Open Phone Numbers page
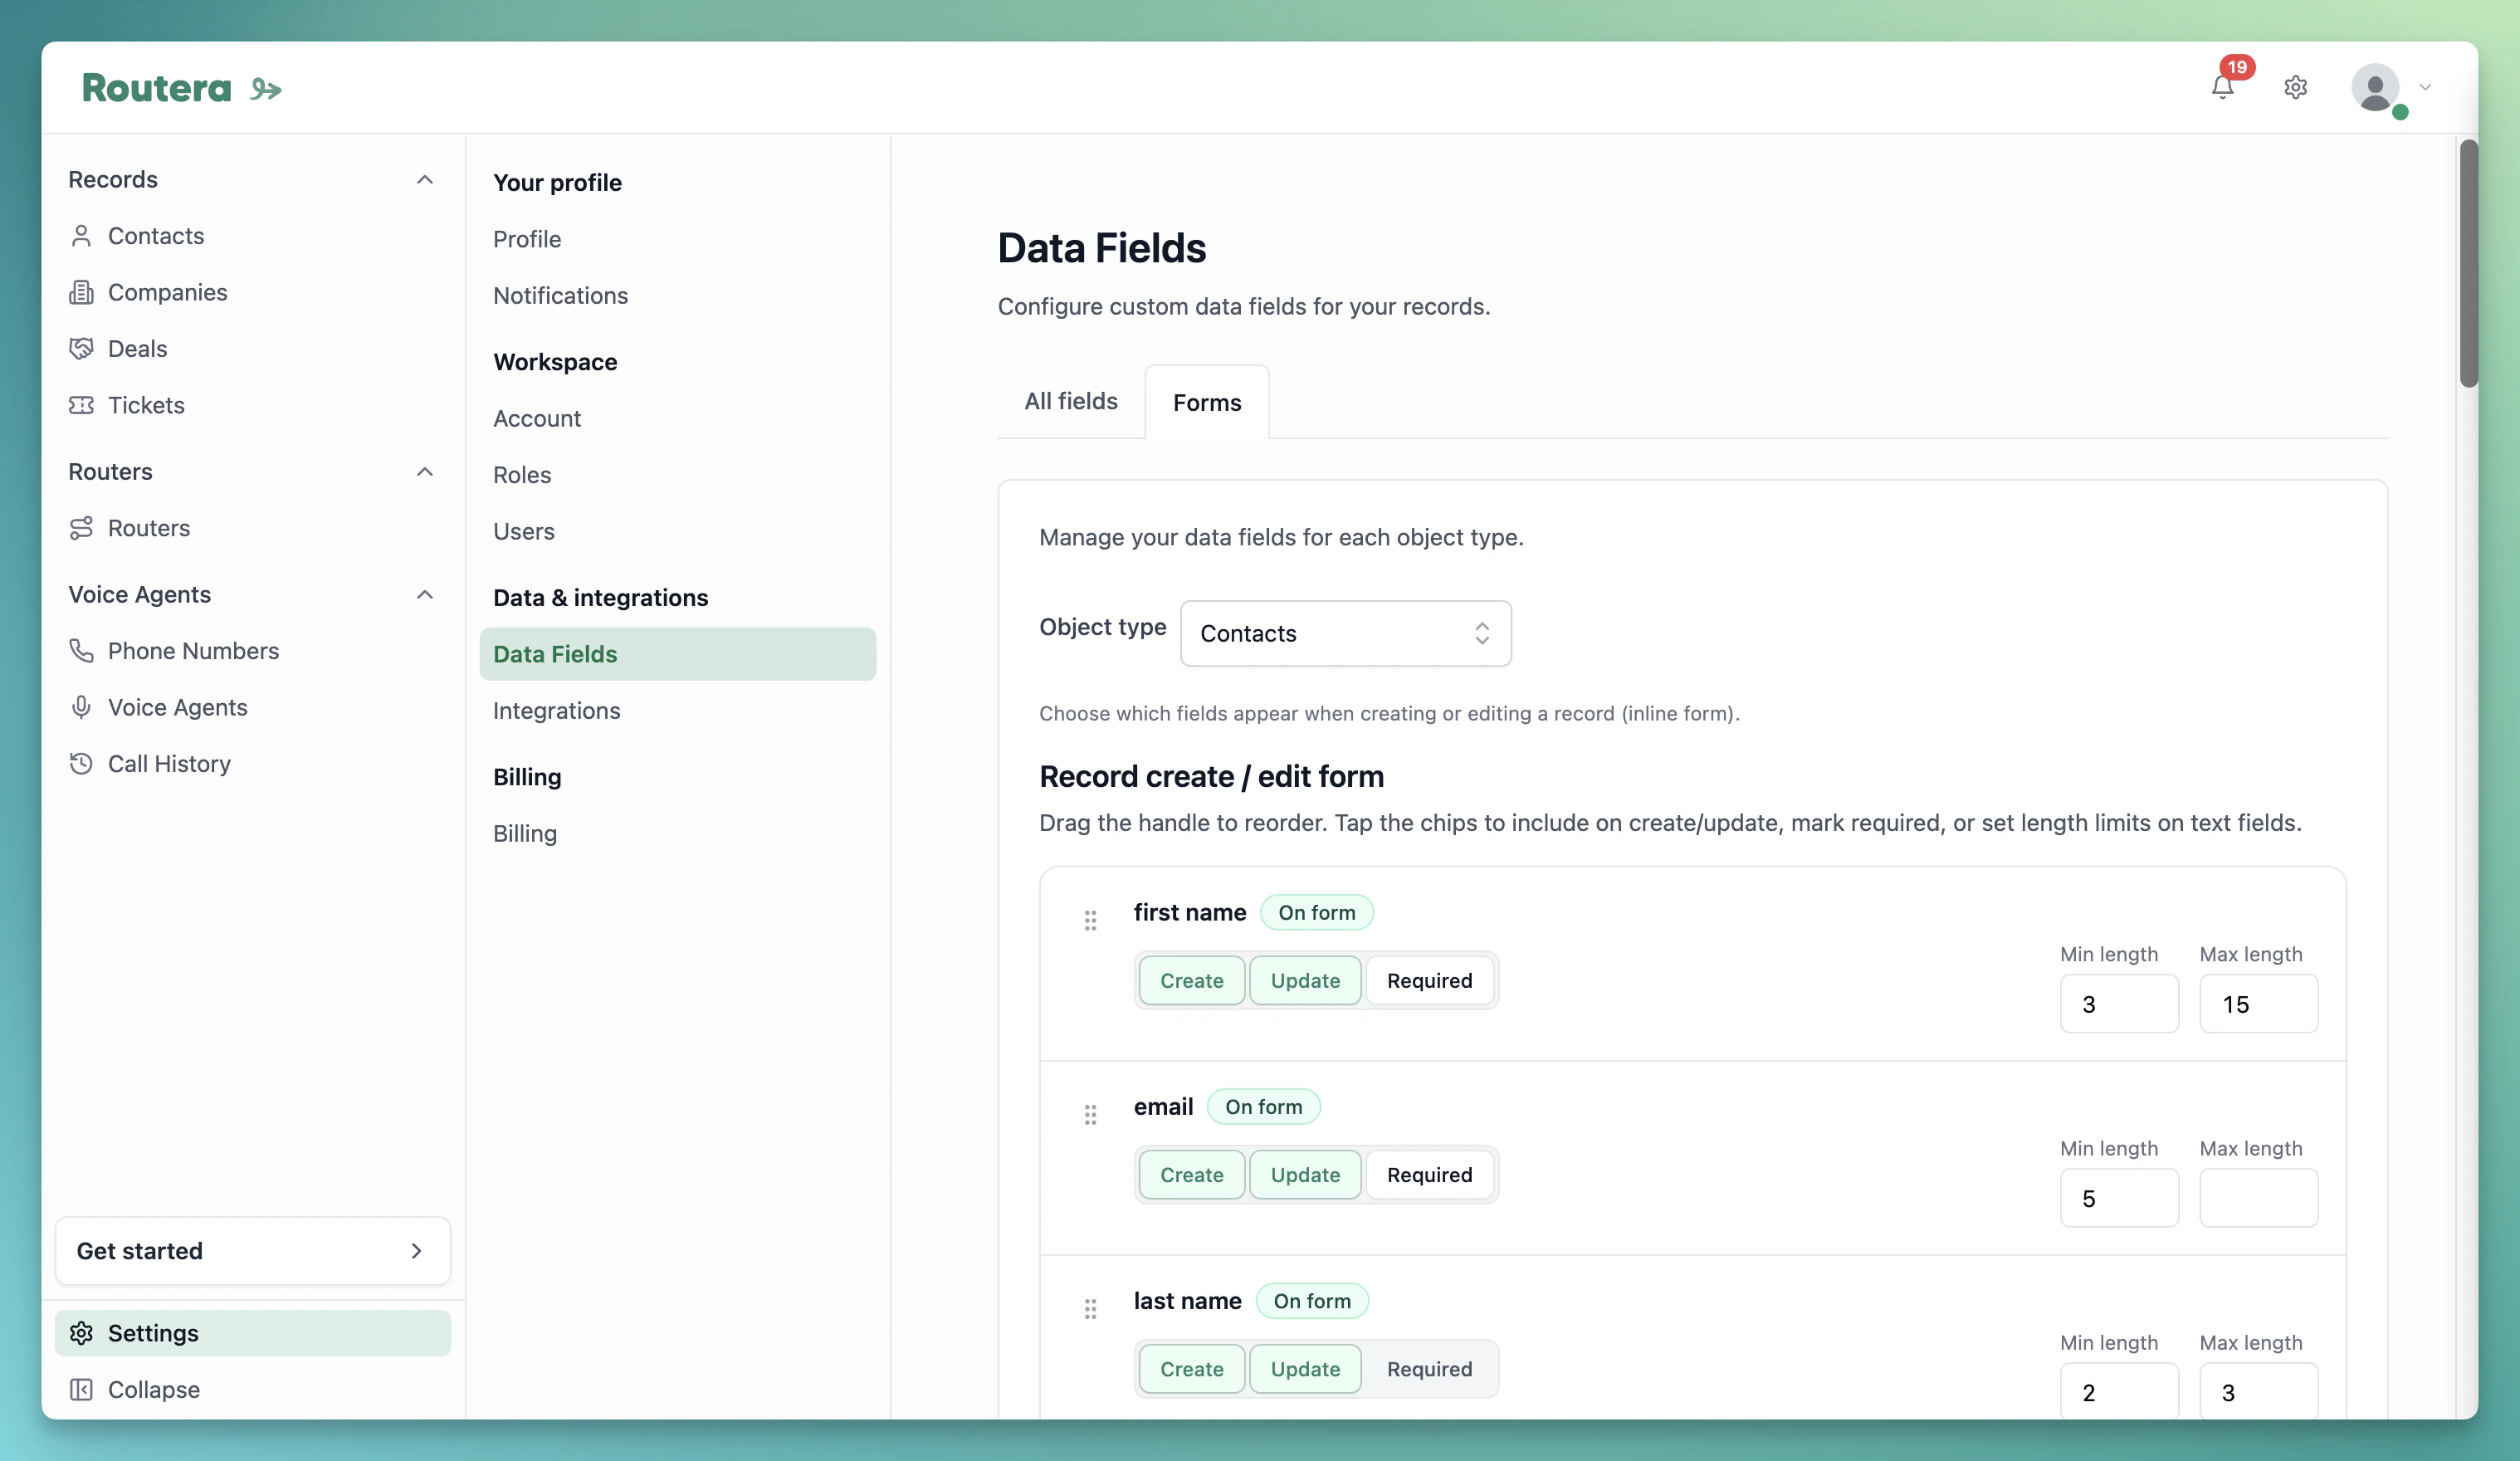Viewport: 2520px width, 1461px height. (193, 651)
